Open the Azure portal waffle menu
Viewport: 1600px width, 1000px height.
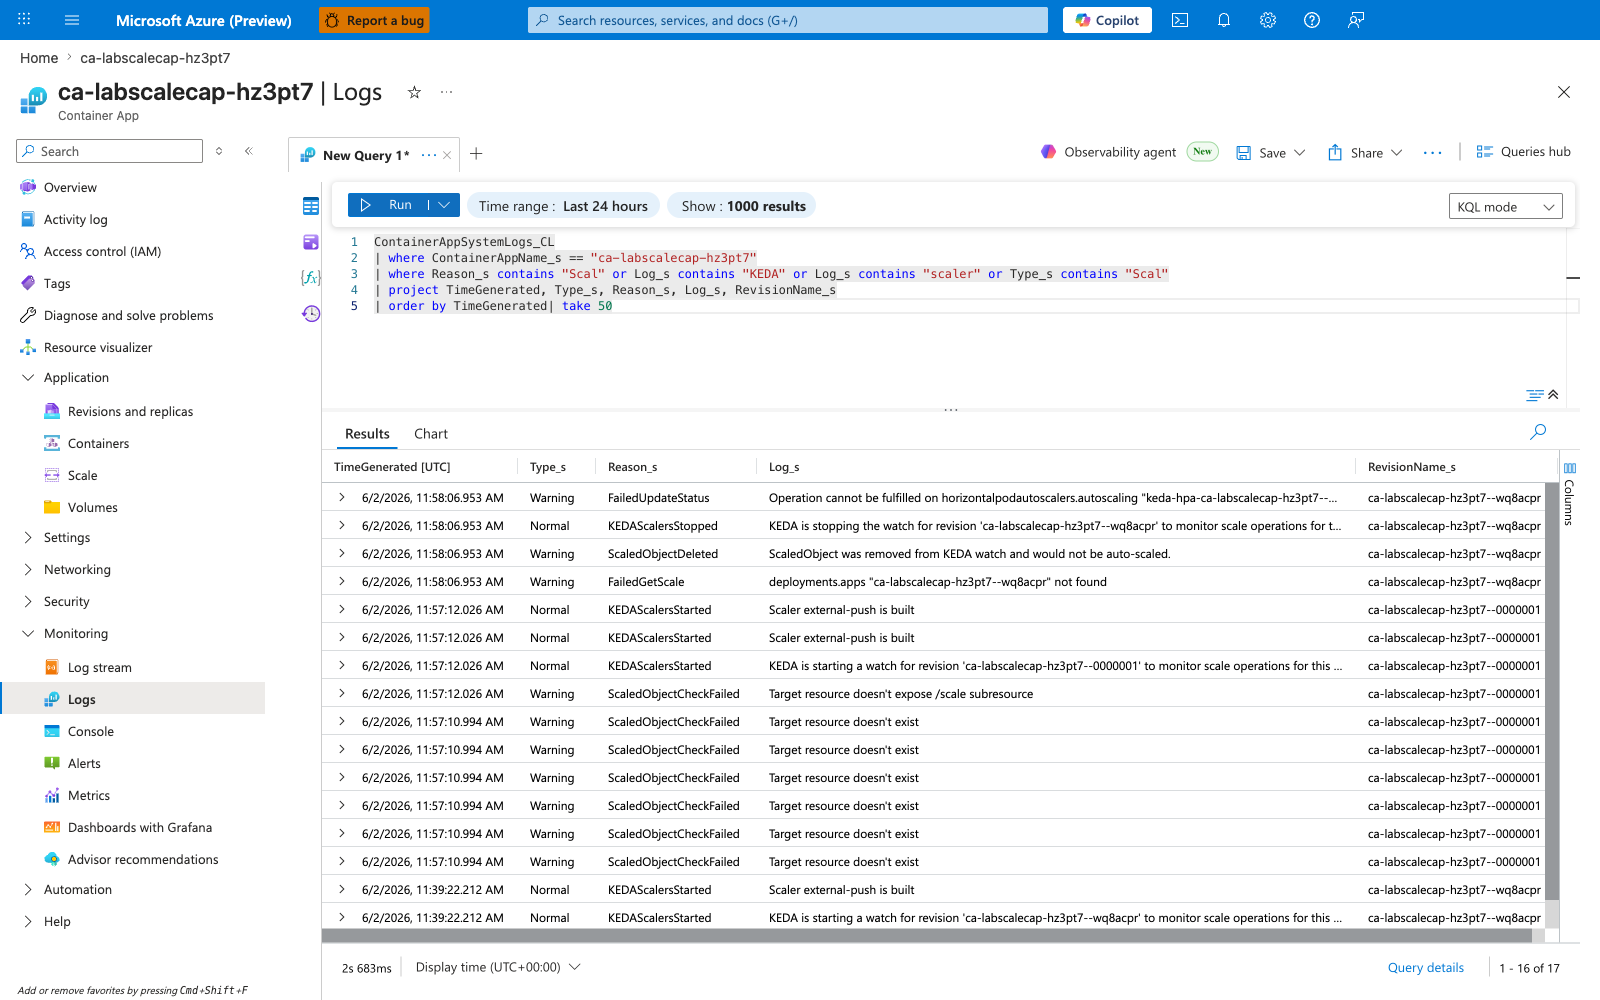[x=24, y=20]
